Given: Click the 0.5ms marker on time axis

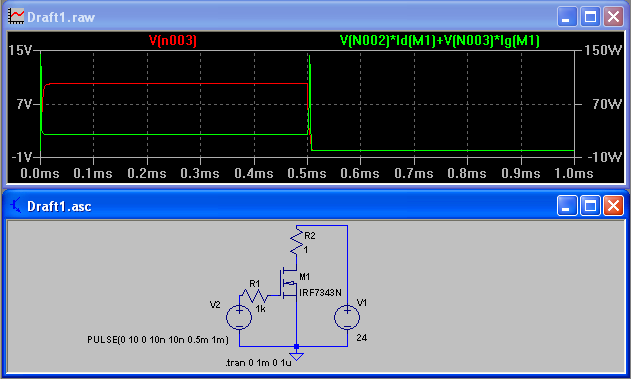Looking at the screenshot, I should (307, 173).
